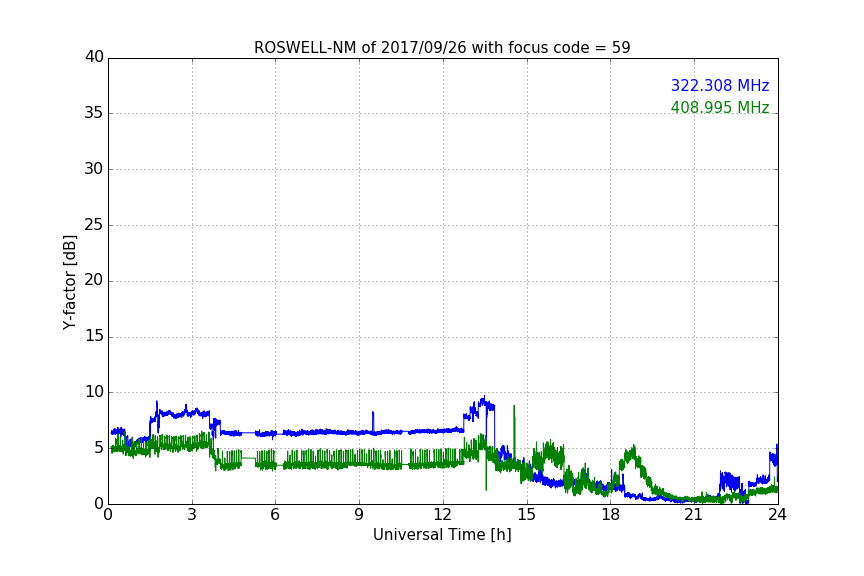Click the y-axis tick label '40'

coord(94,57)
